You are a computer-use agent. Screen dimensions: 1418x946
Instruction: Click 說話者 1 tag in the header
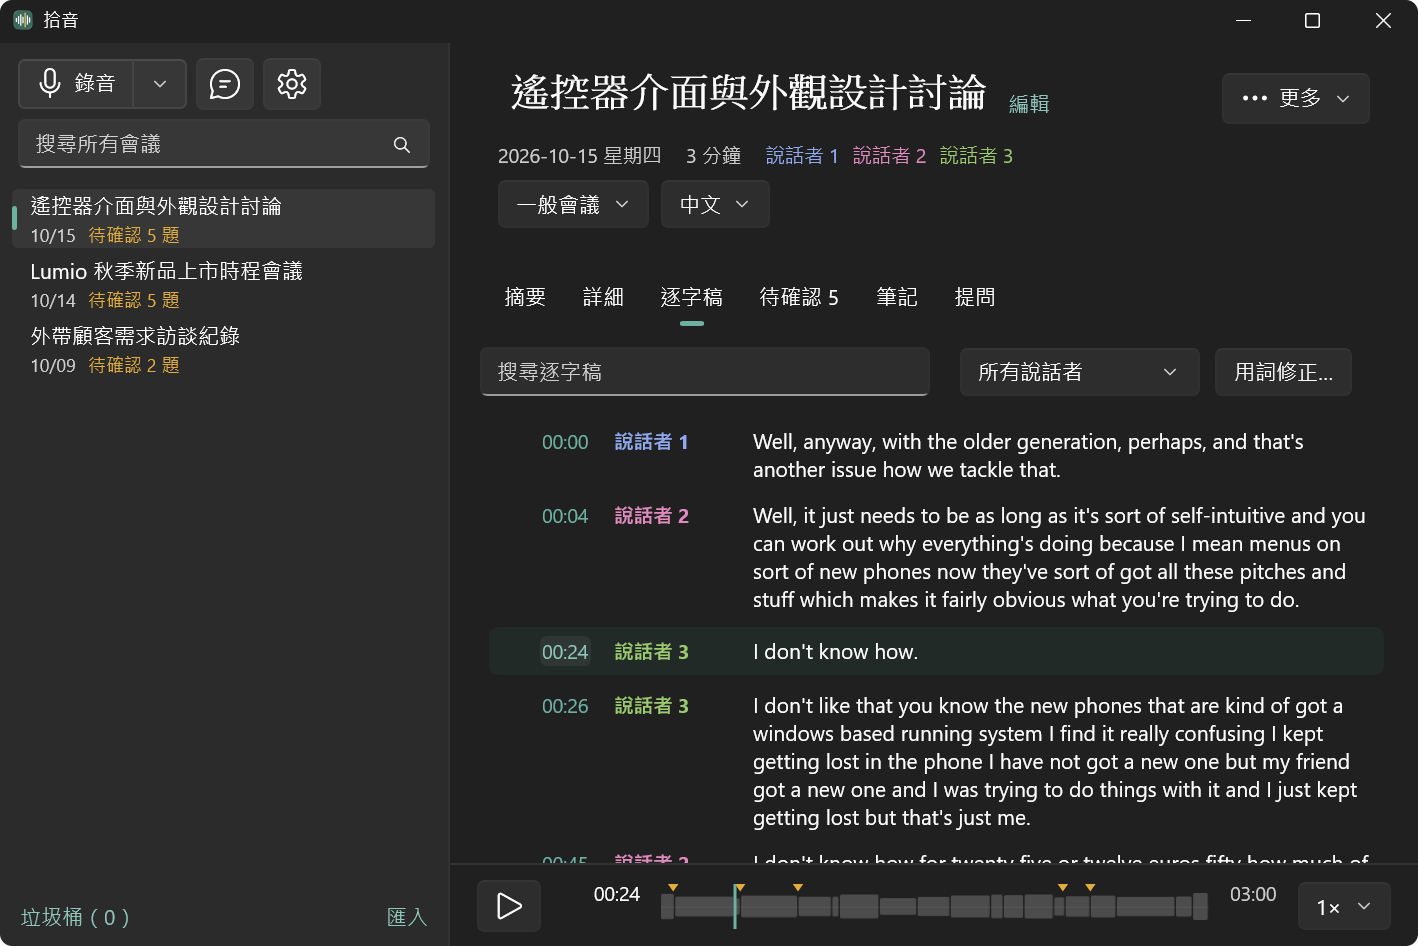802,156
